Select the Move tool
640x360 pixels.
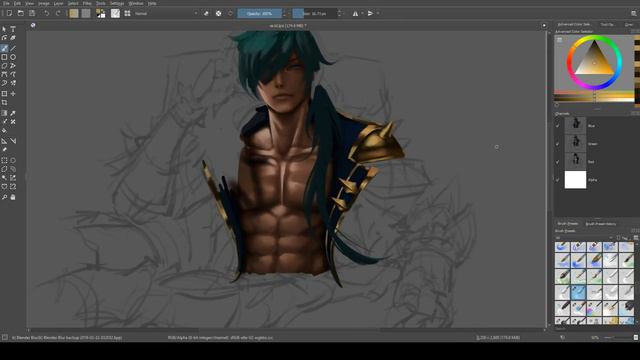tap(13, 93)
